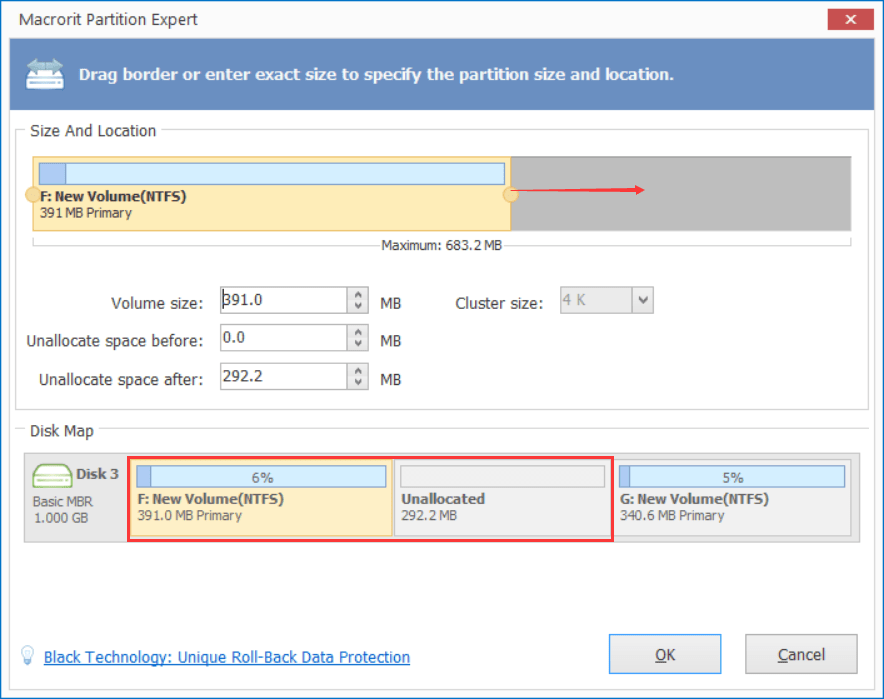884x699 pixels.
Task: Increase Volume size with the up arrow
Action: [x=358, y=294]
